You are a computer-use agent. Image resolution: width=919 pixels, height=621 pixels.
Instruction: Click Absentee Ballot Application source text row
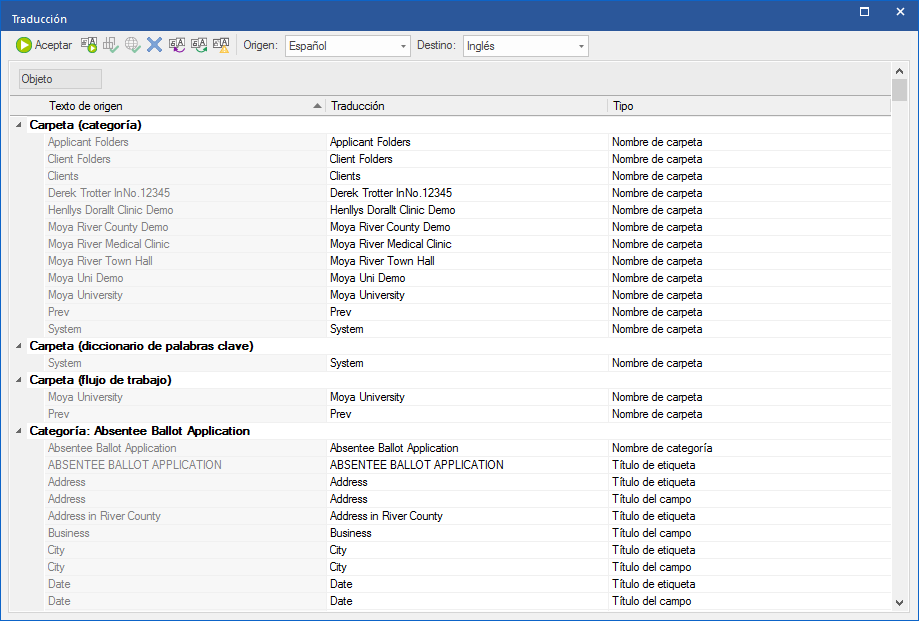(185, 448)
